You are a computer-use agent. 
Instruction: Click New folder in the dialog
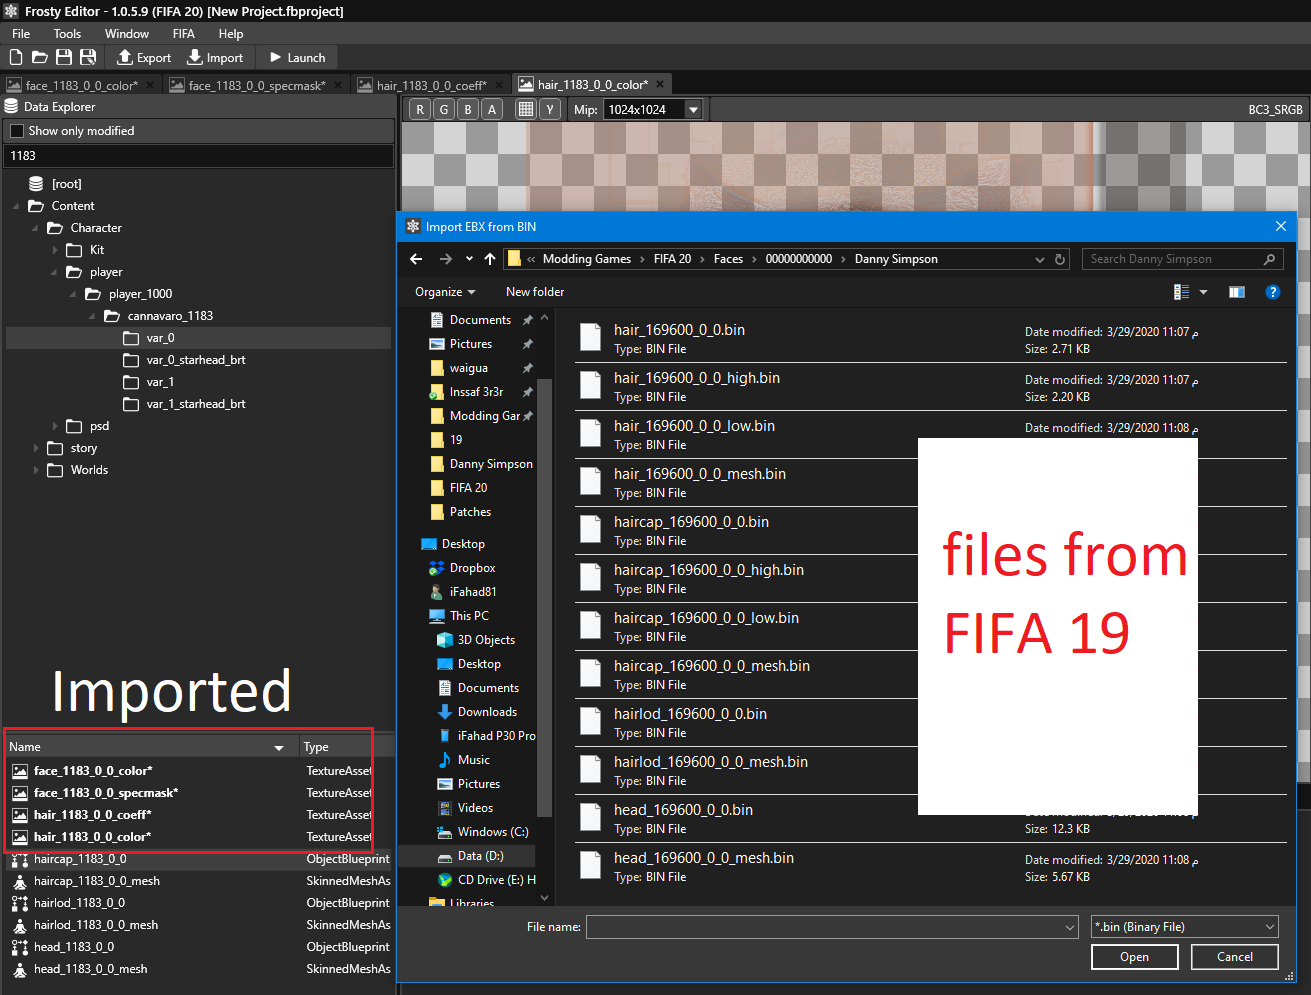tap(535, 292)
